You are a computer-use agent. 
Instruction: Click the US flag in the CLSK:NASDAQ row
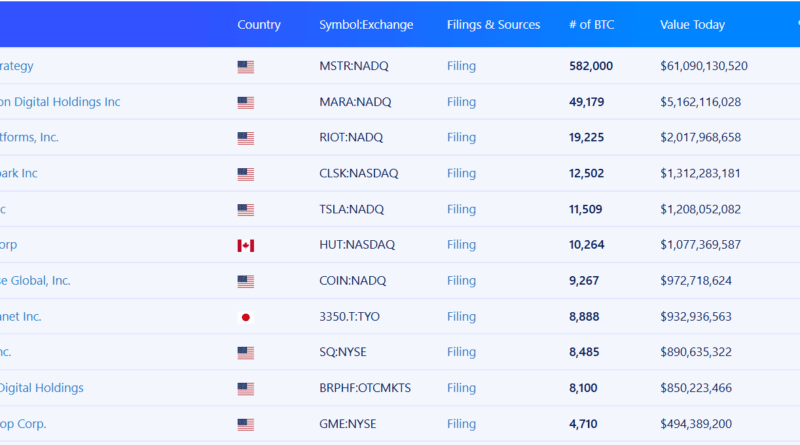pyautogui.click(x=245, y=174)
